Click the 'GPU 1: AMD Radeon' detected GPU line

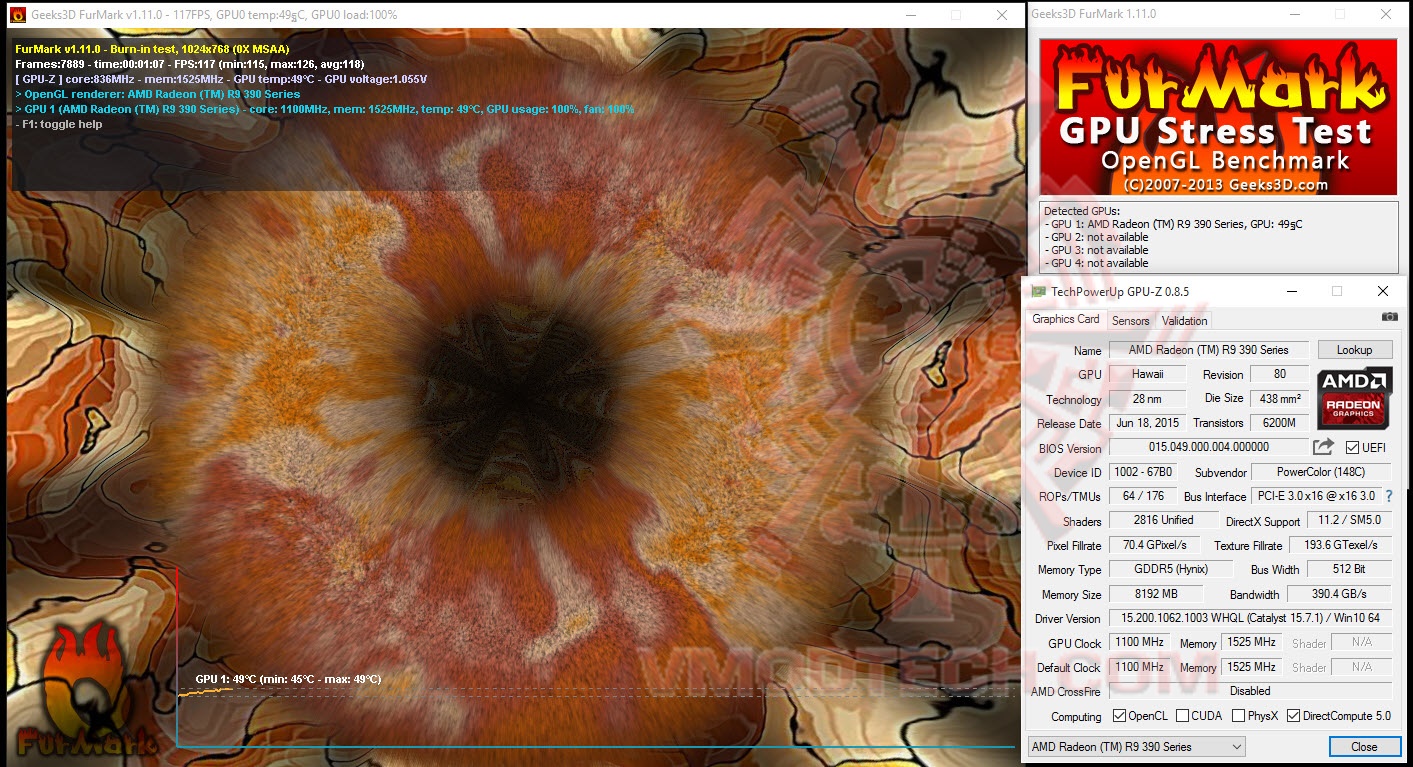1175,224
